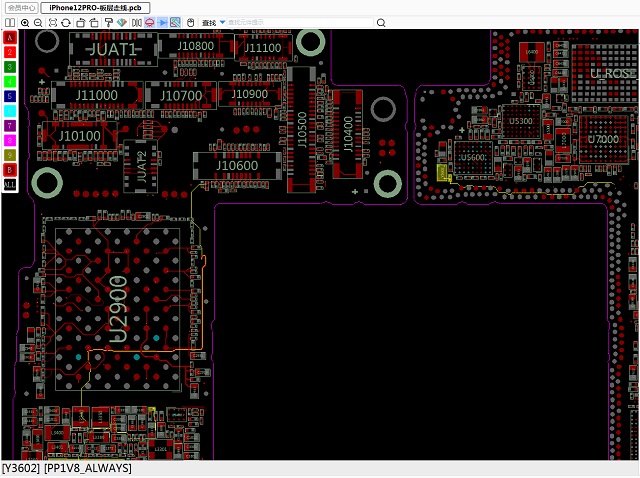This screenshot has width=640, height=478.
Task: Toggle layer A visibility button
Action: coord(10,37)
